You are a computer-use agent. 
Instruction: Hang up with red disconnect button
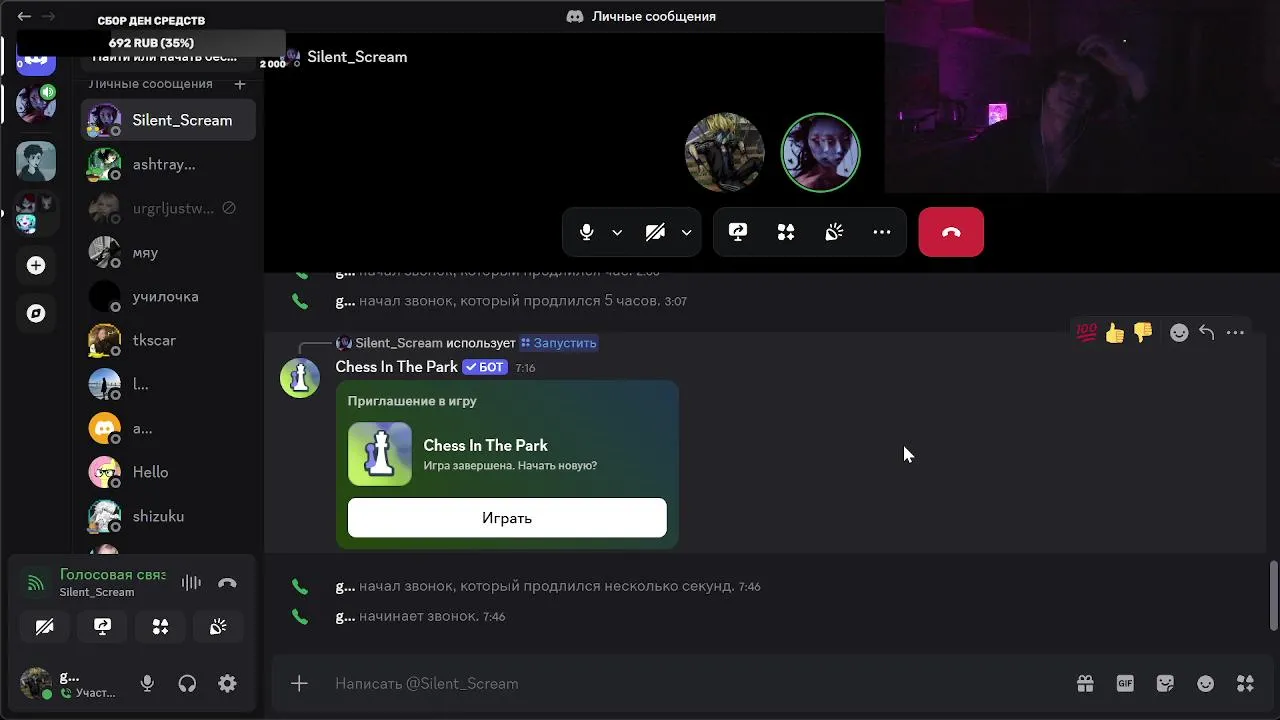(951, 232)
